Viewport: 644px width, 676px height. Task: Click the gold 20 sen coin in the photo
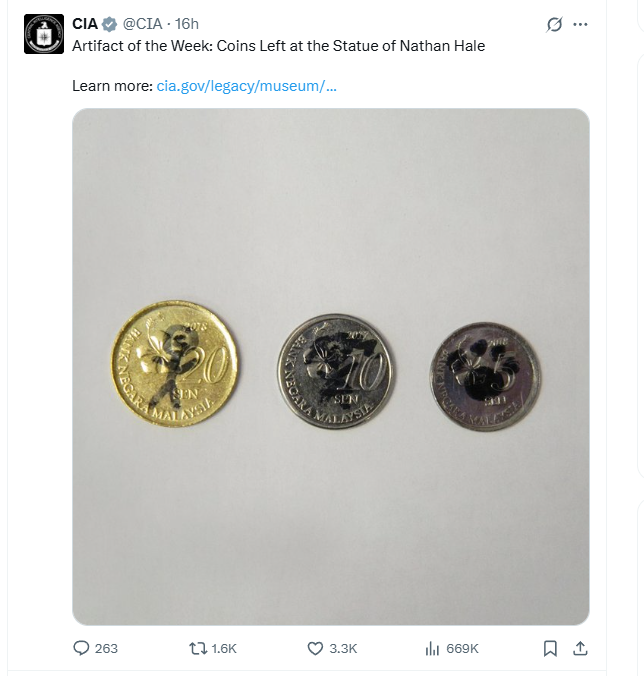coord(175,364)
